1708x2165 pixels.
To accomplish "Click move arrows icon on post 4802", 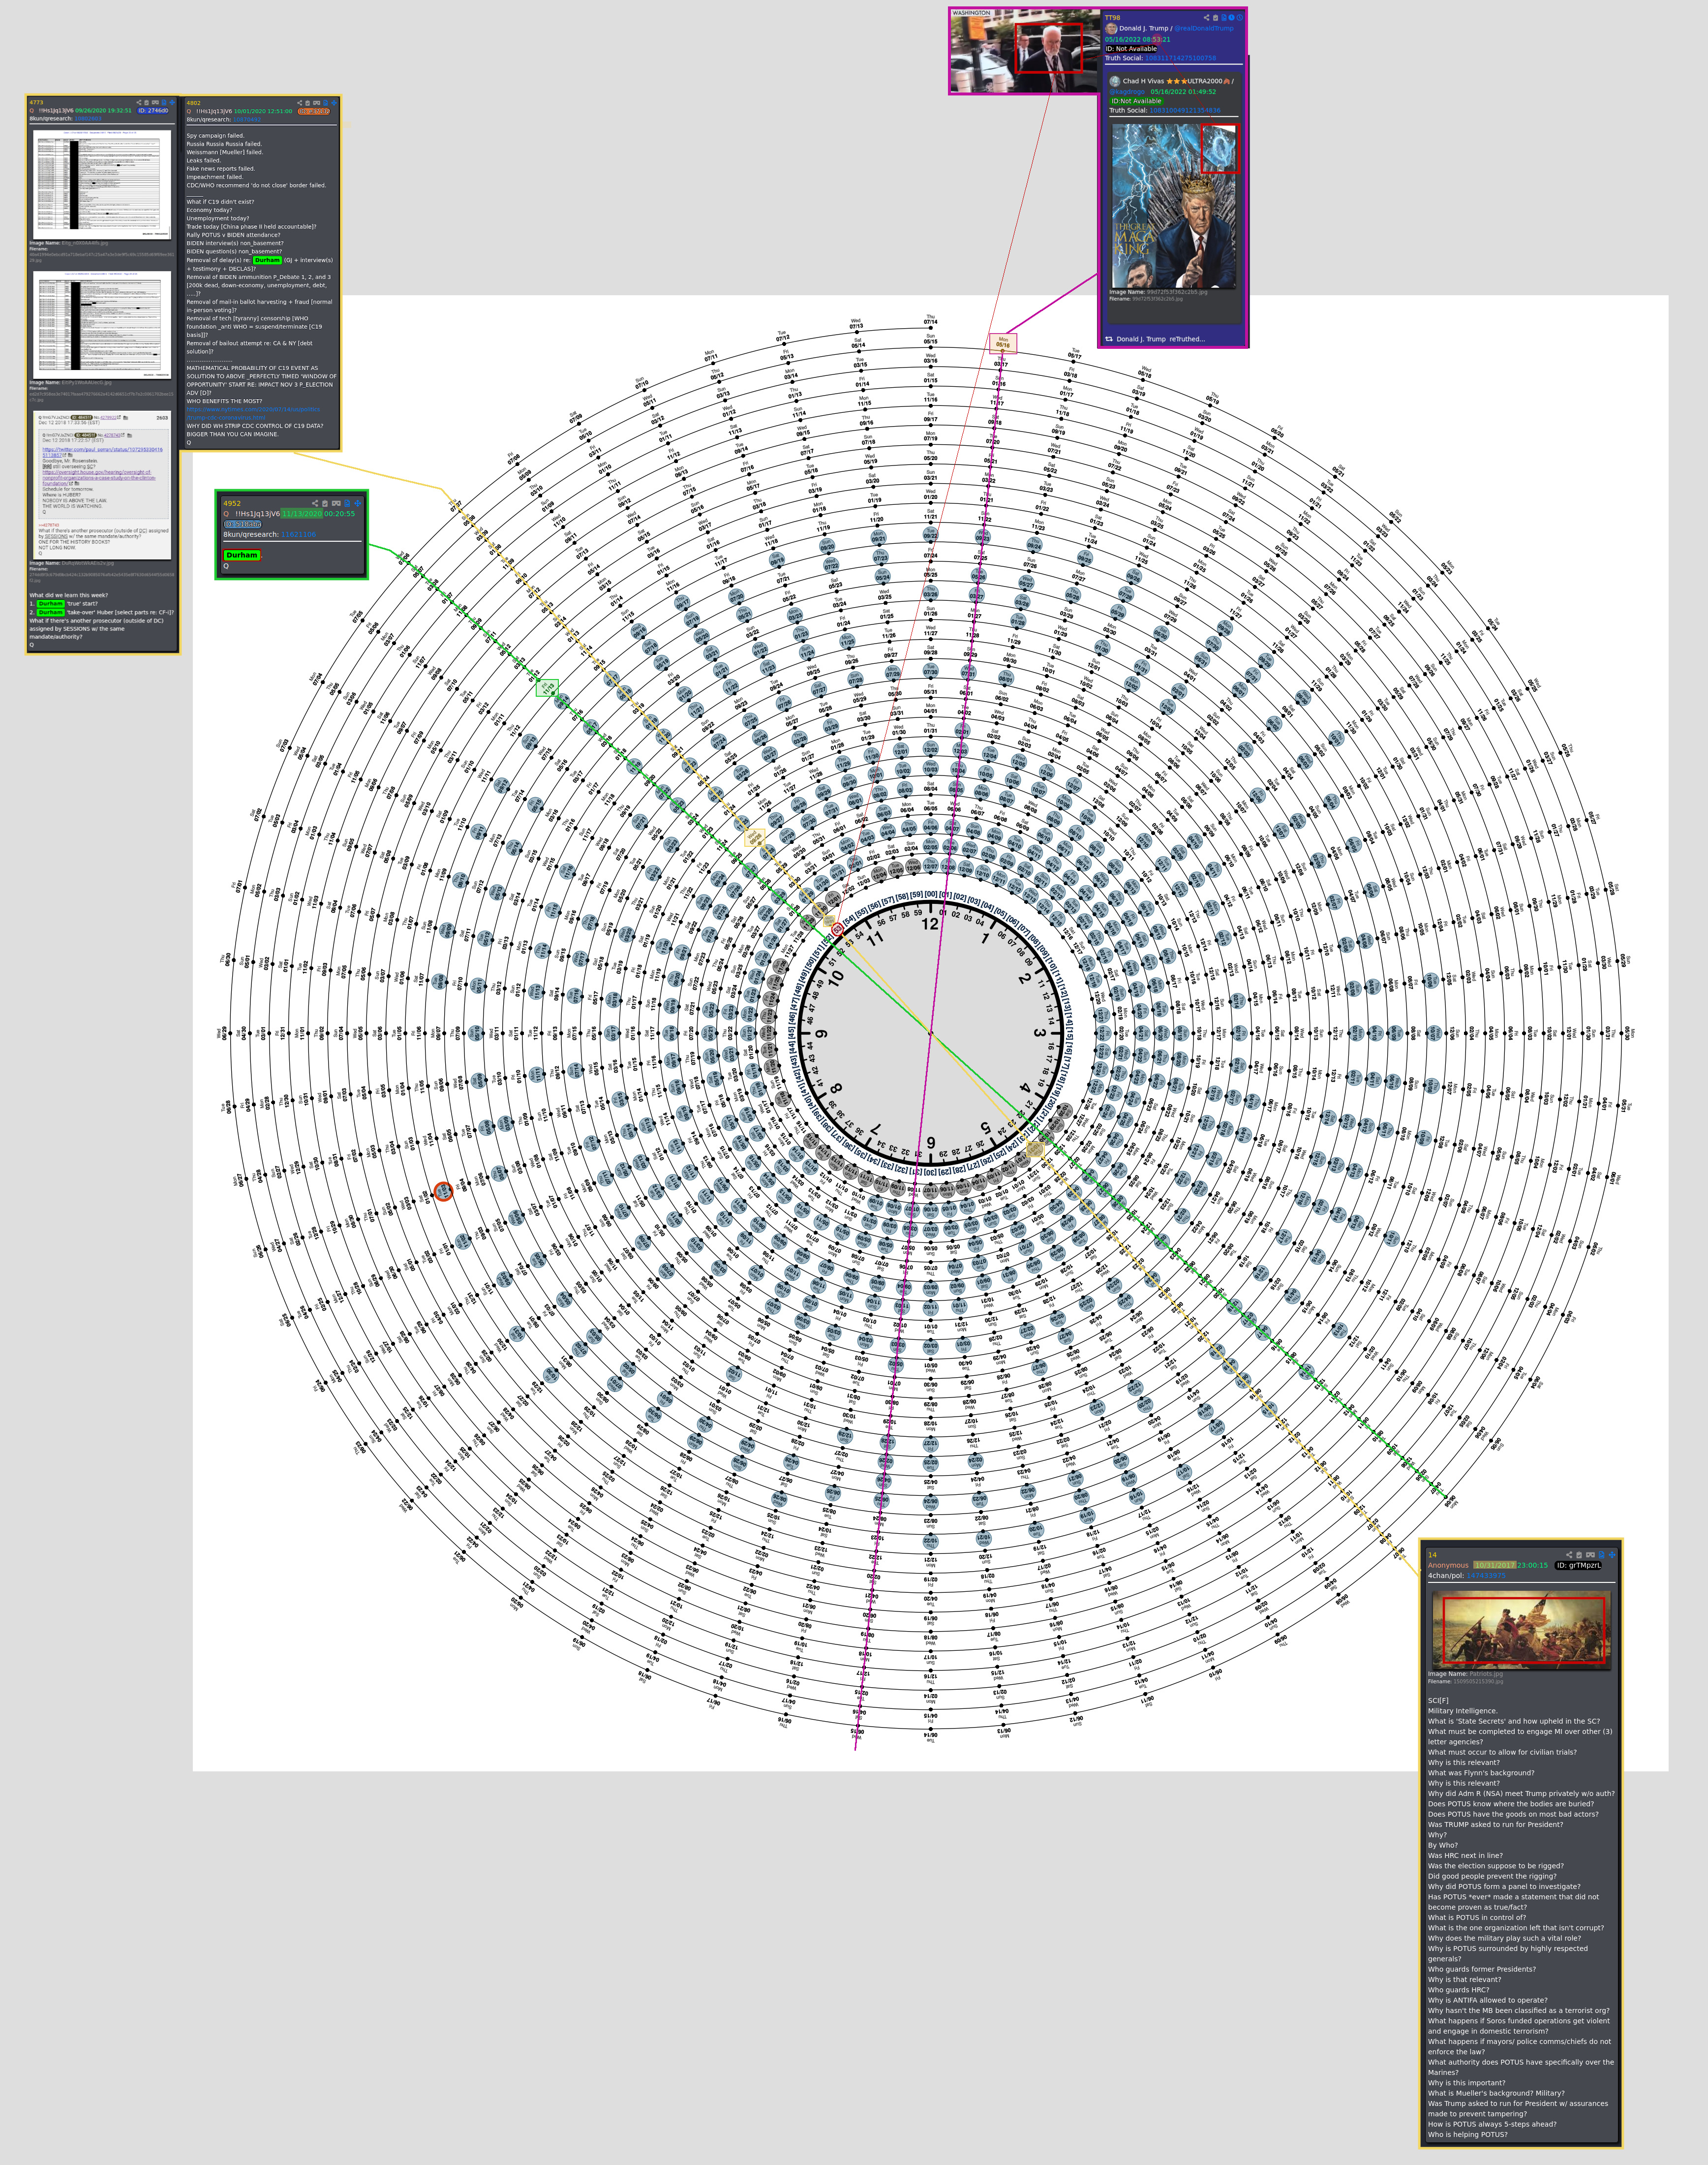I will [334, 103].
